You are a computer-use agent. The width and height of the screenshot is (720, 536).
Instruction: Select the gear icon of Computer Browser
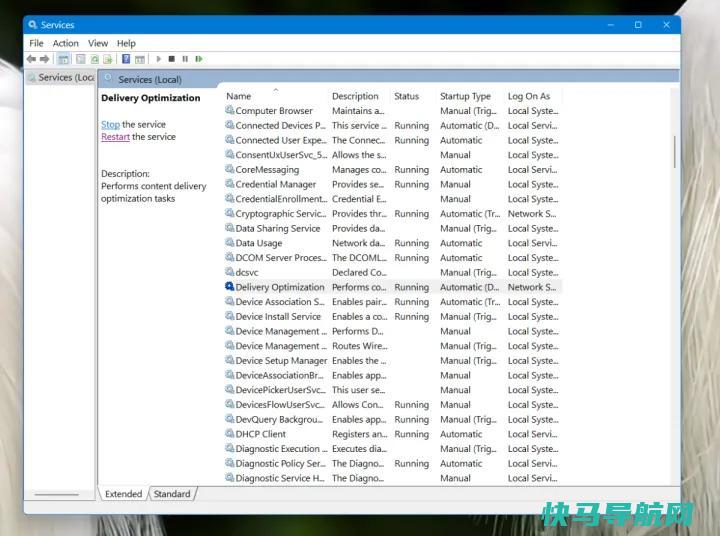tap(230, 110)
